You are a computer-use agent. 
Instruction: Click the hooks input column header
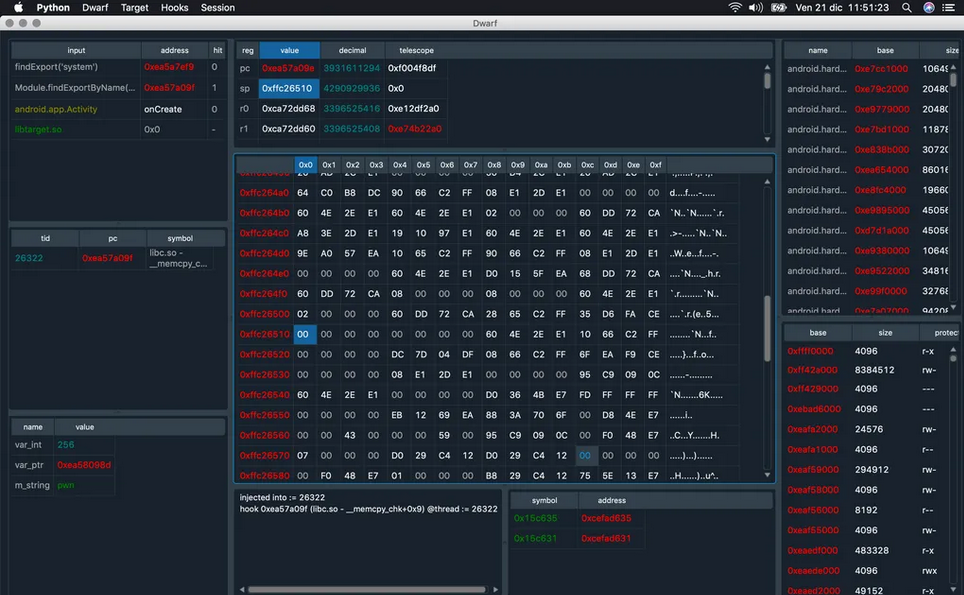tap(76, 50)
